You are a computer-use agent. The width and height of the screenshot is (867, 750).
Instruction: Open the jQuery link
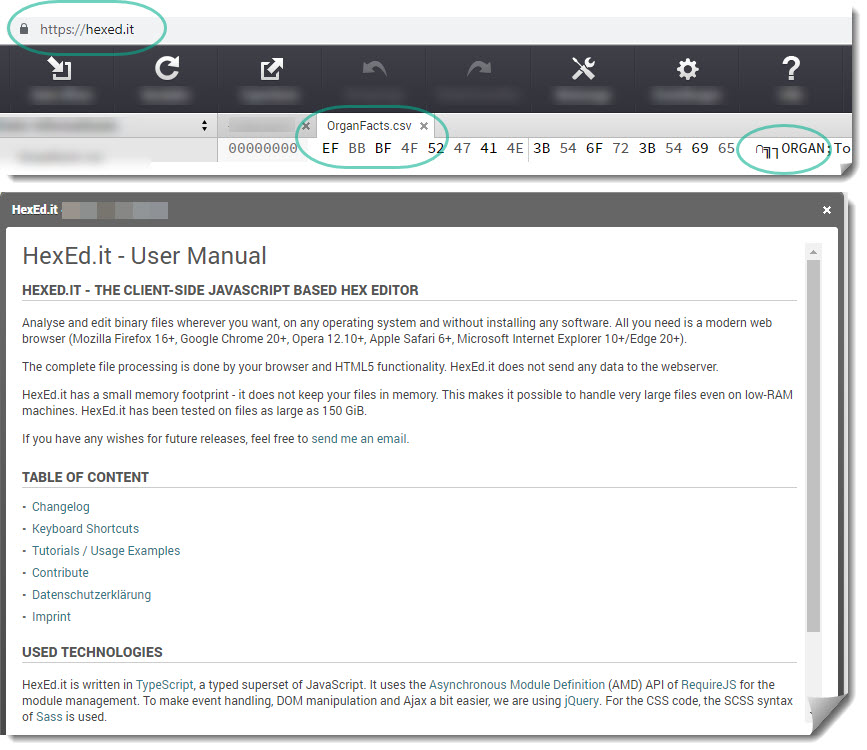[x=581, y=700]
